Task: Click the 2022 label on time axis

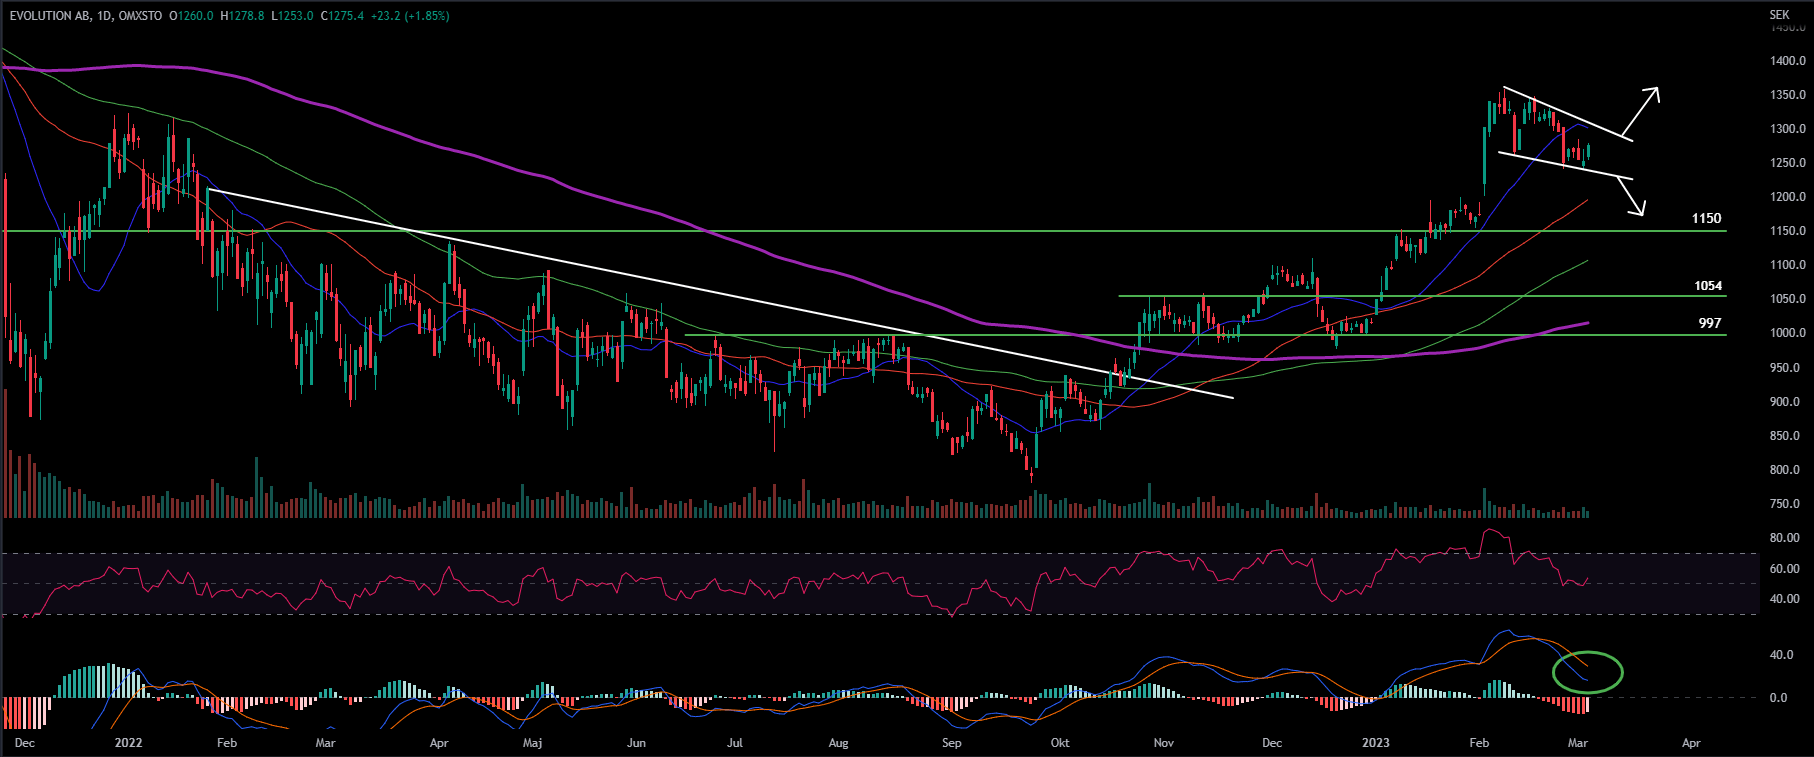Action: [128, 743]
